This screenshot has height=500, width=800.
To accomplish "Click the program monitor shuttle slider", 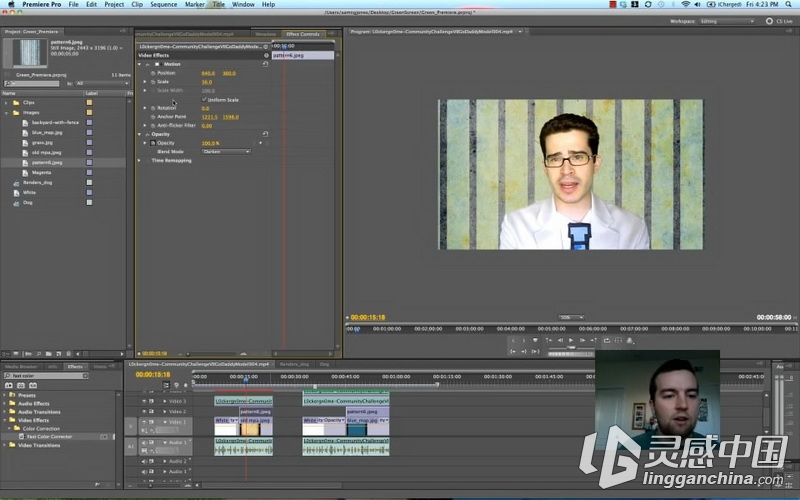I will coord(571,347).
